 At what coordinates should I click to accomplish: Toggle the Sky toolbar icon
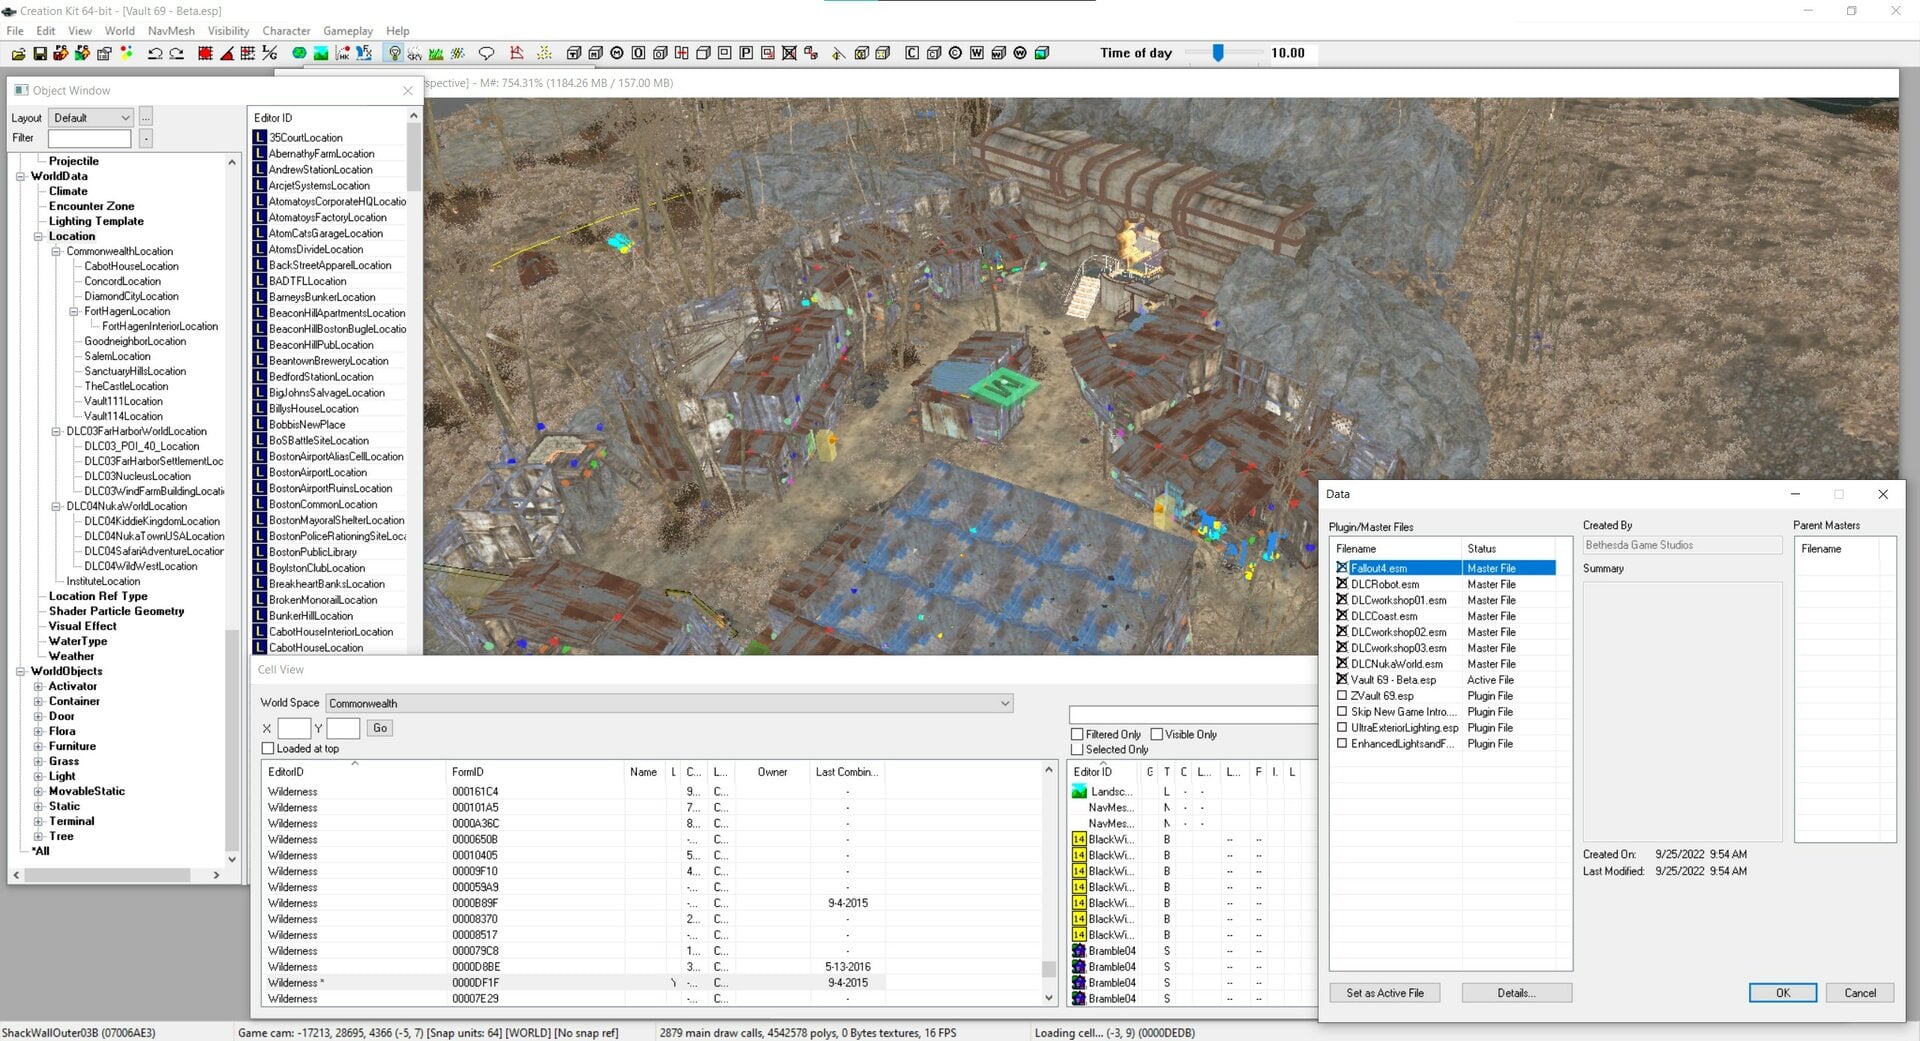[x=415, y=53]
